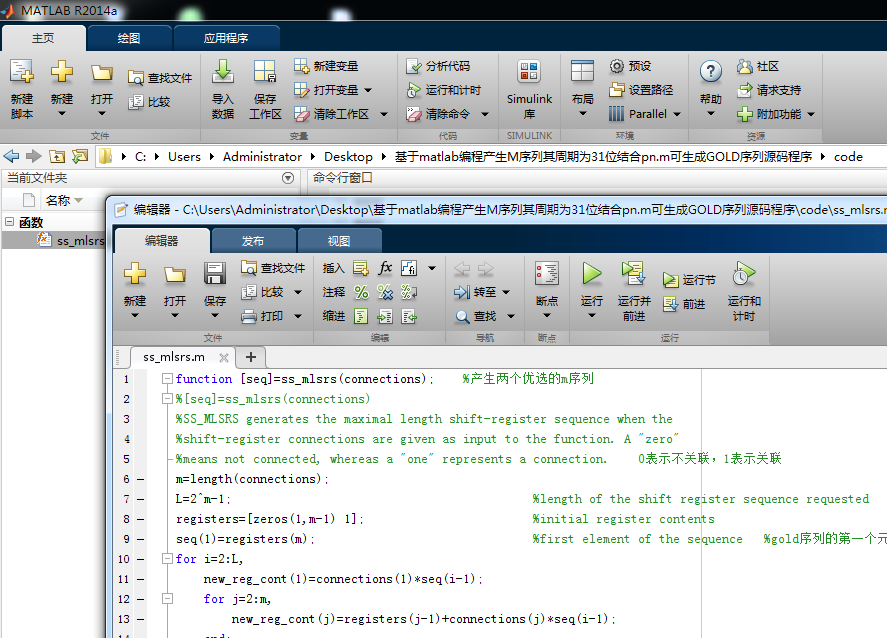Screen dimensions: 887x638
Task: Click Set Path (设置路径) button
Action: click(x=641, y=90)
